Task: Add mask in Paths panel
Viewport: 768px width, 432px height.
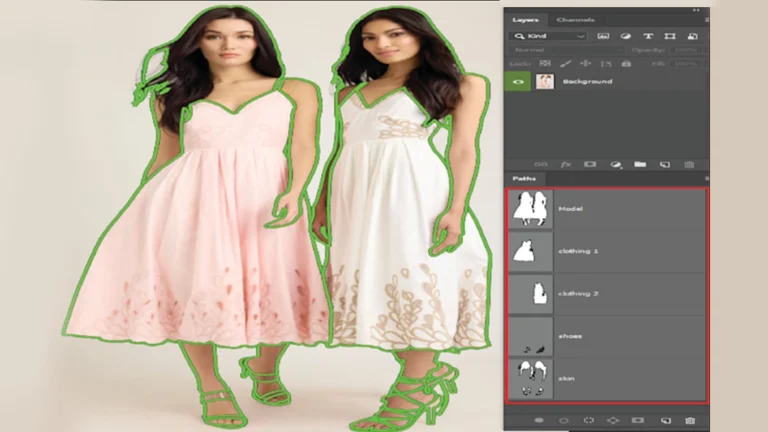Action: pos(637,420)
